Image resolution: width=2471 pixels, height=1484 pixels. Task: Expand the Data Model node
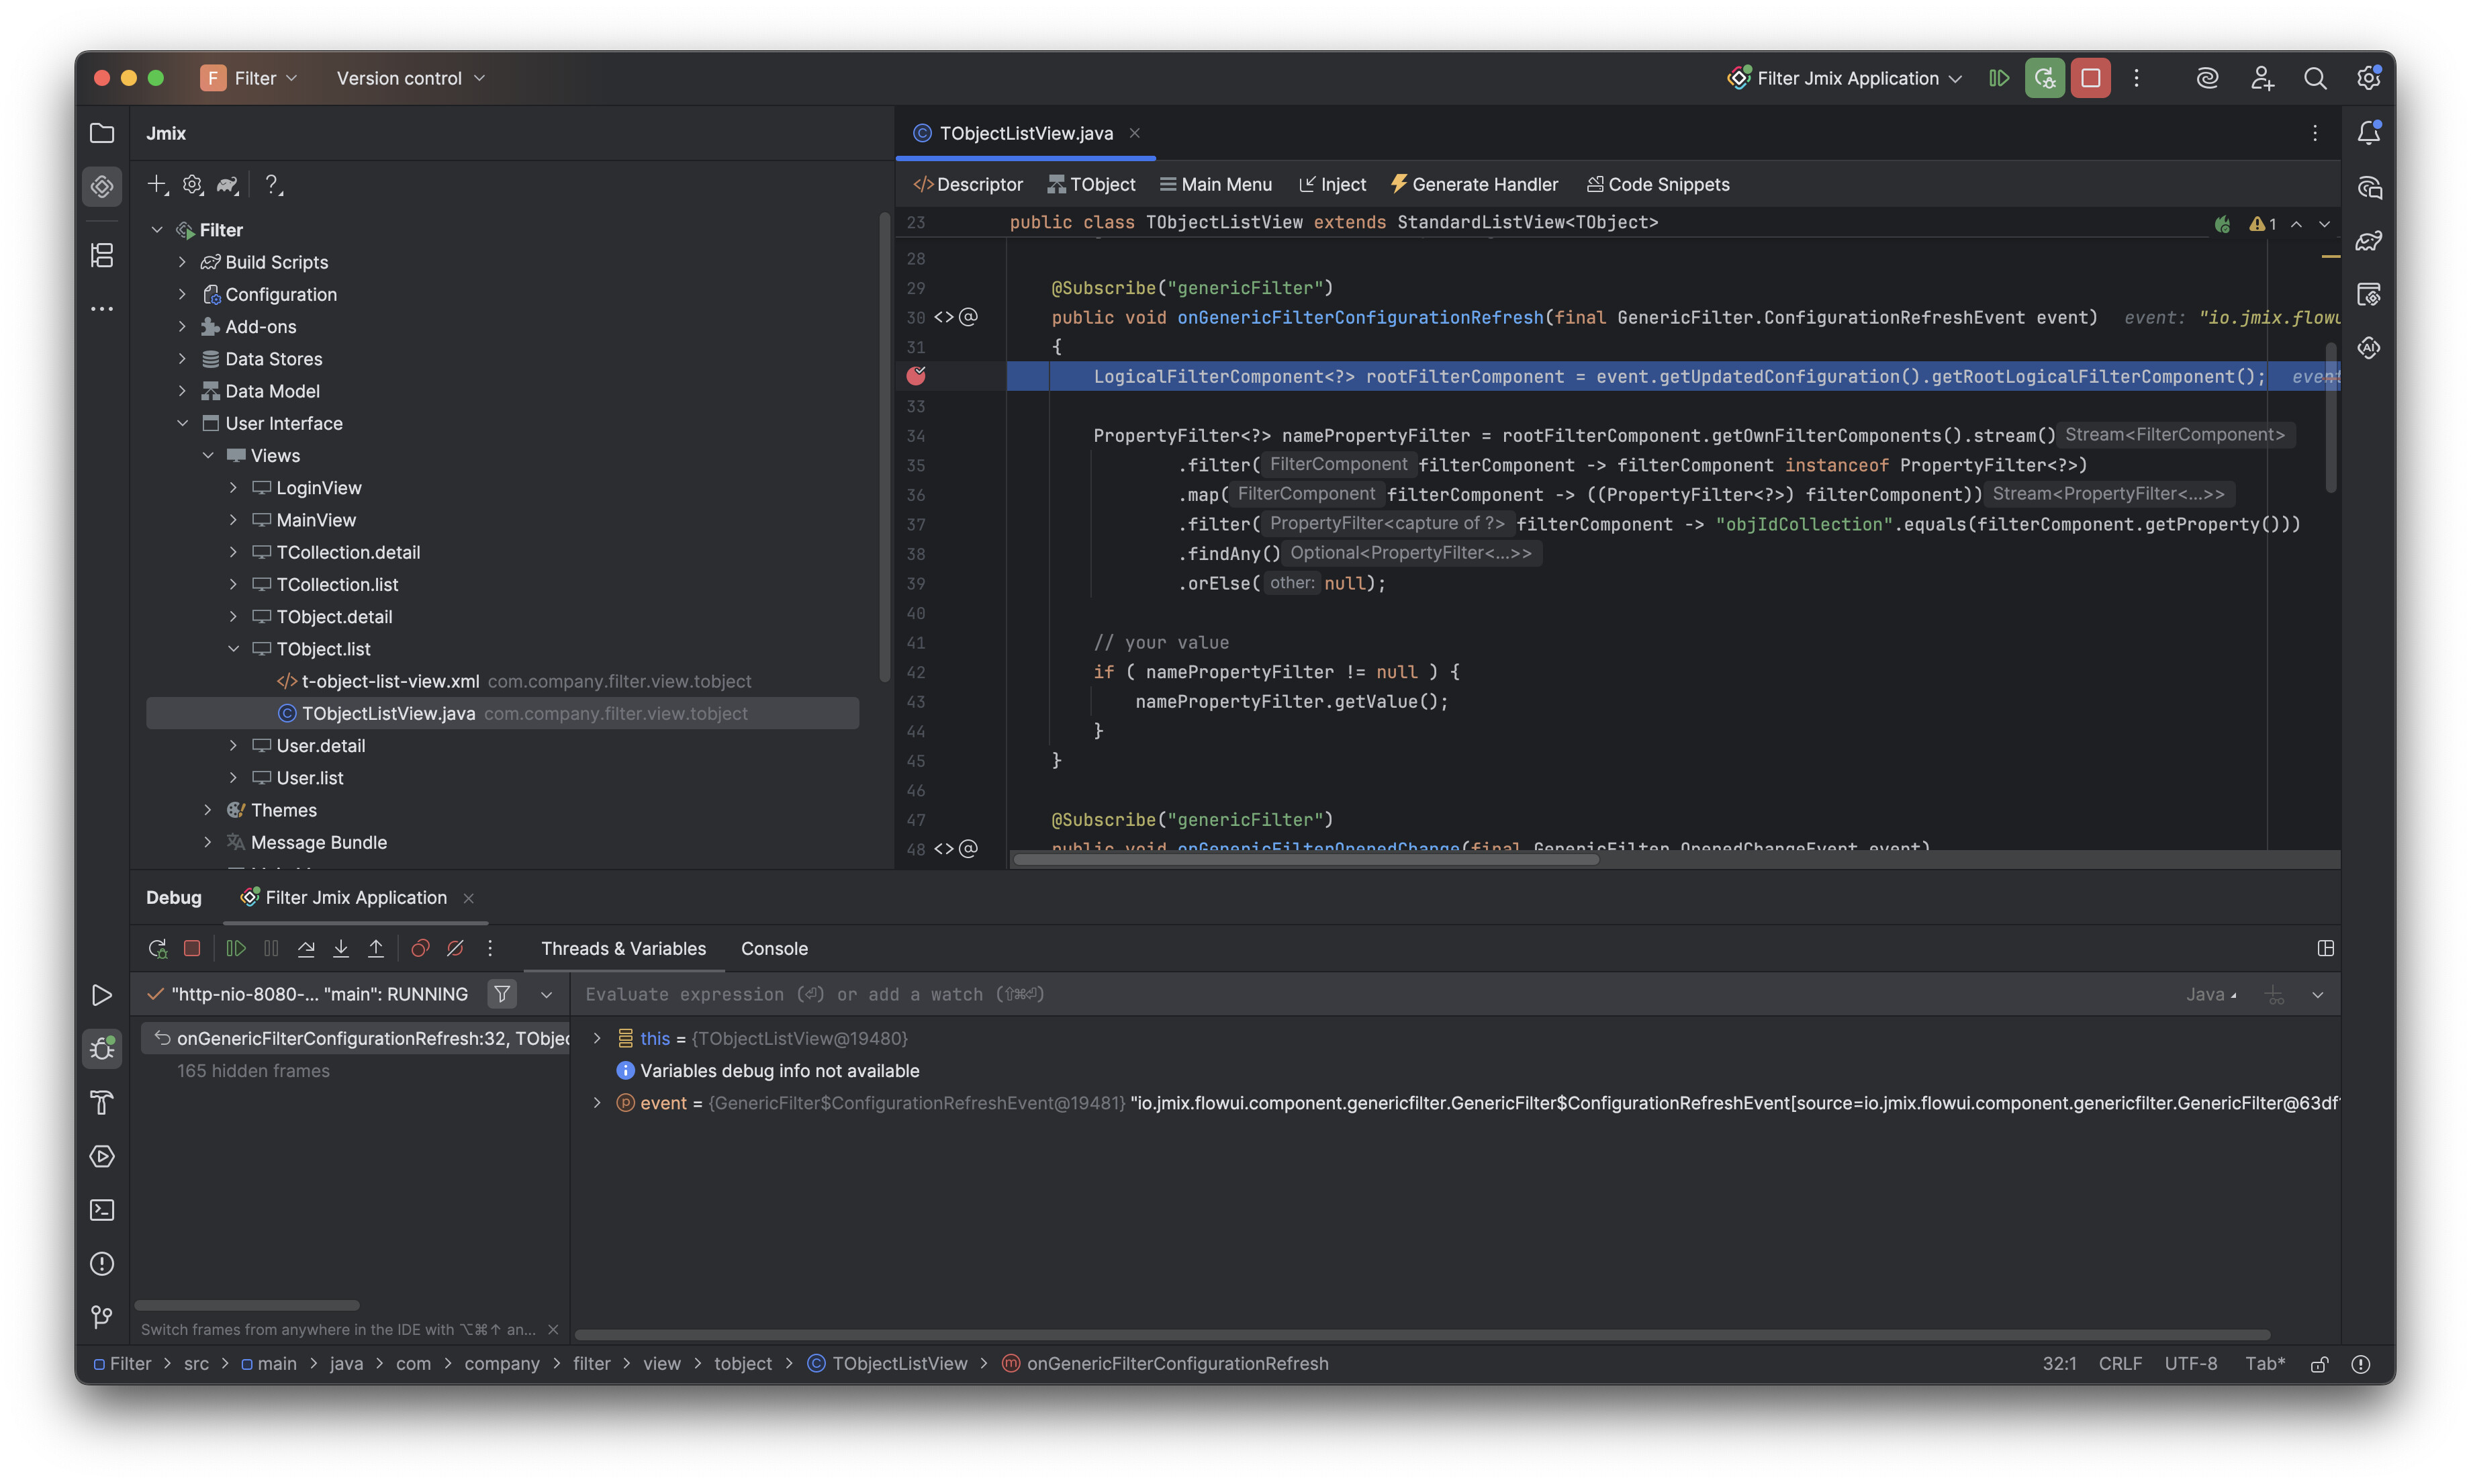[182, 391]
